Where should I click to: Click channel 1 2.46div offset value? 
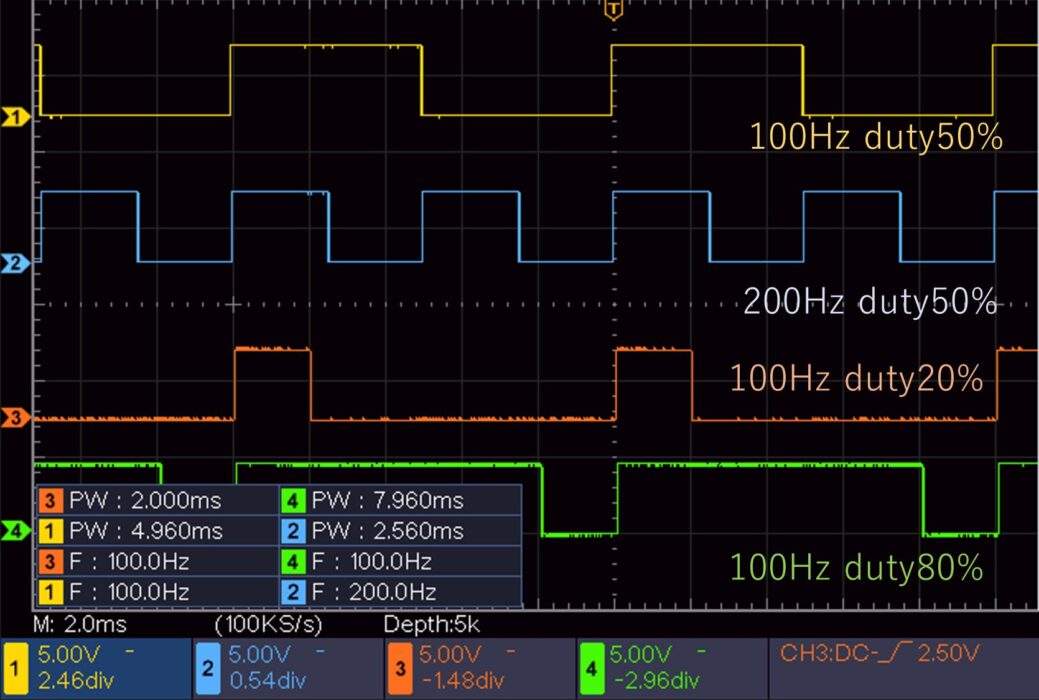click(x=76, y=681)
